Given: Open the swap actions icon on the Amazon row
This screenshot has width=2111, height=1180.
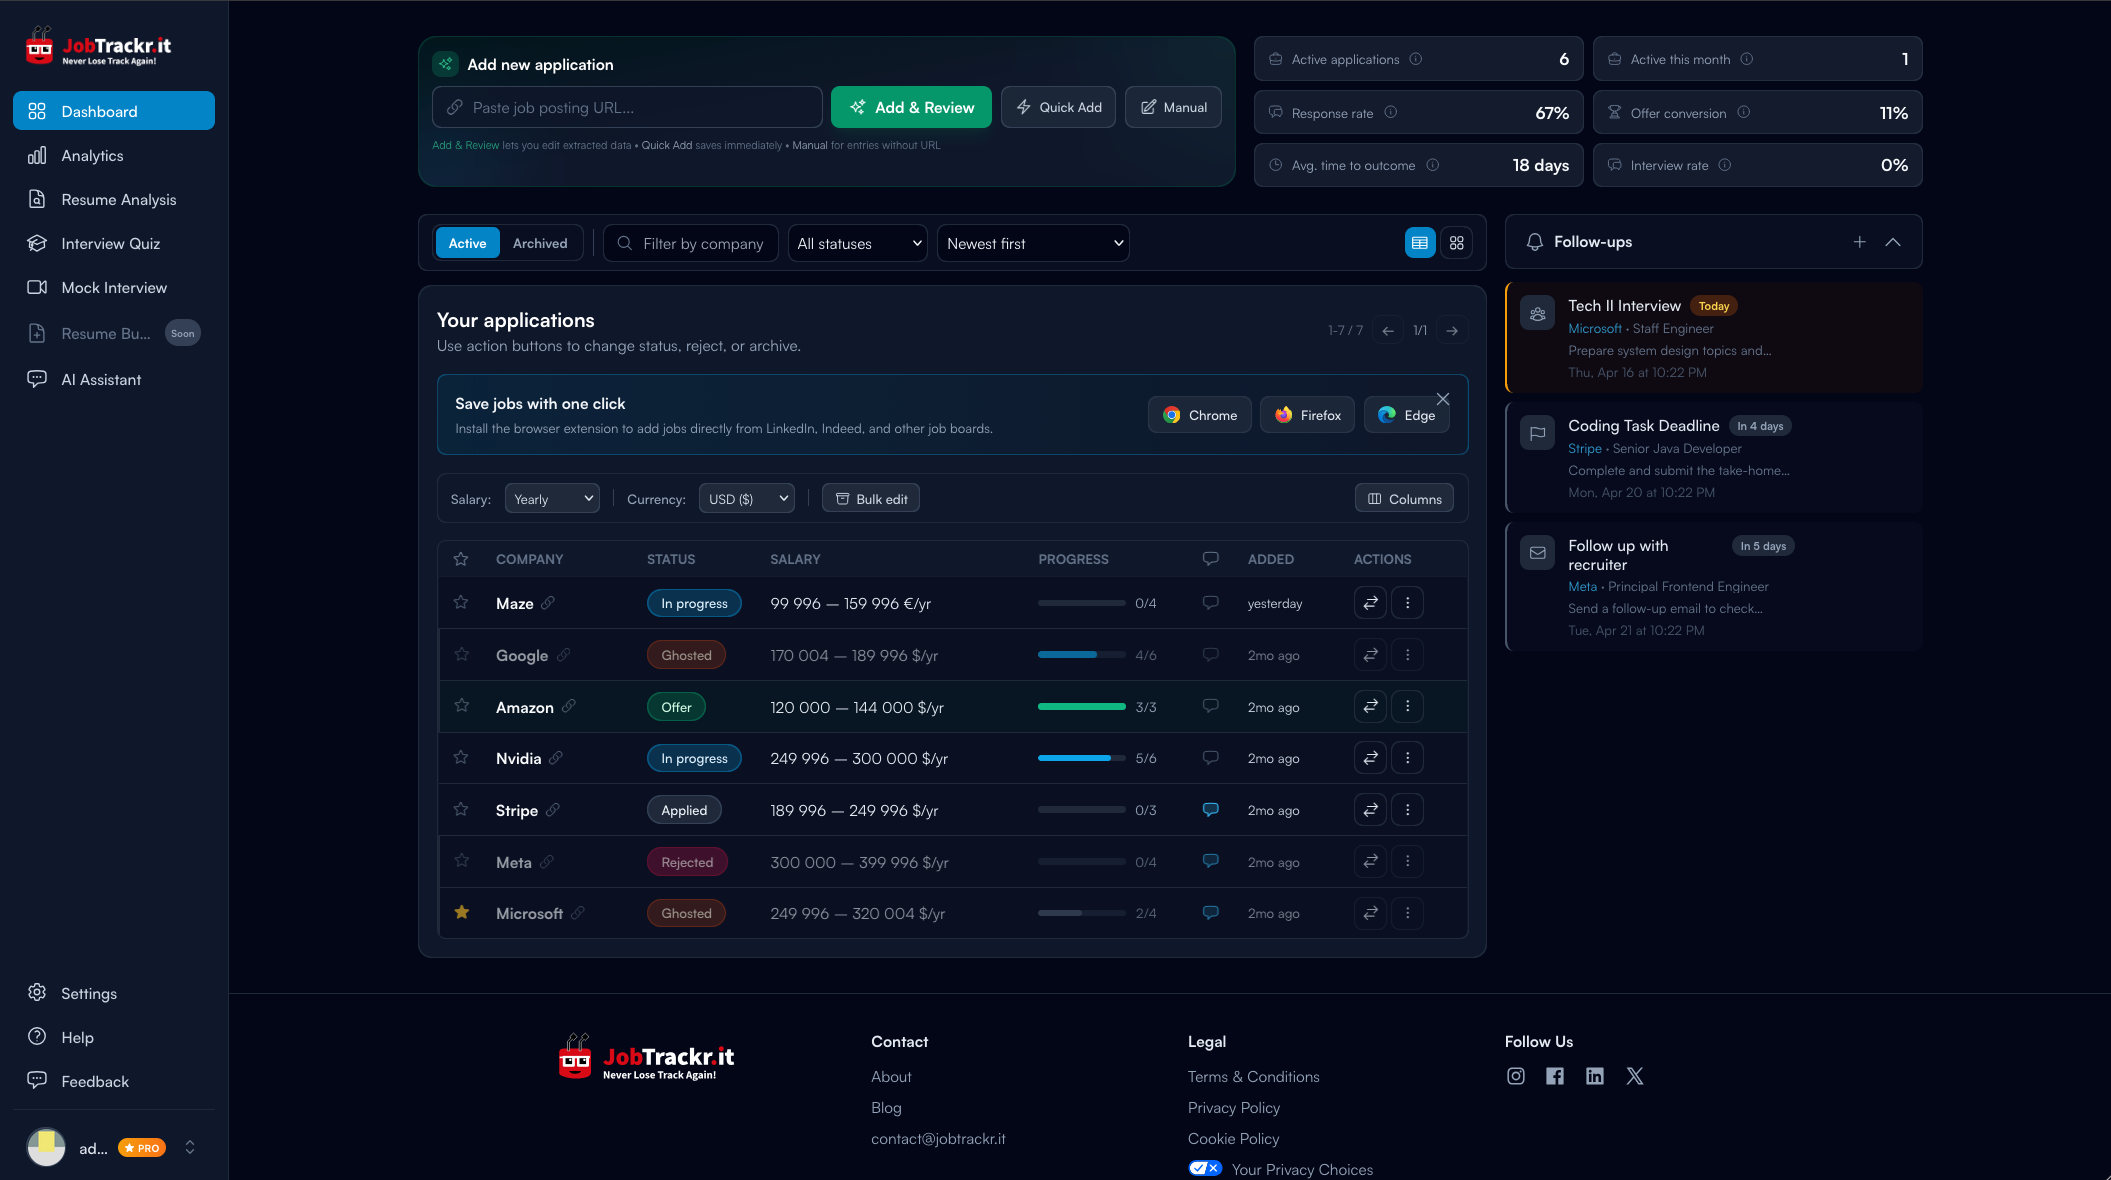Looking at the screenshot, I should [x=1369, y=706].
